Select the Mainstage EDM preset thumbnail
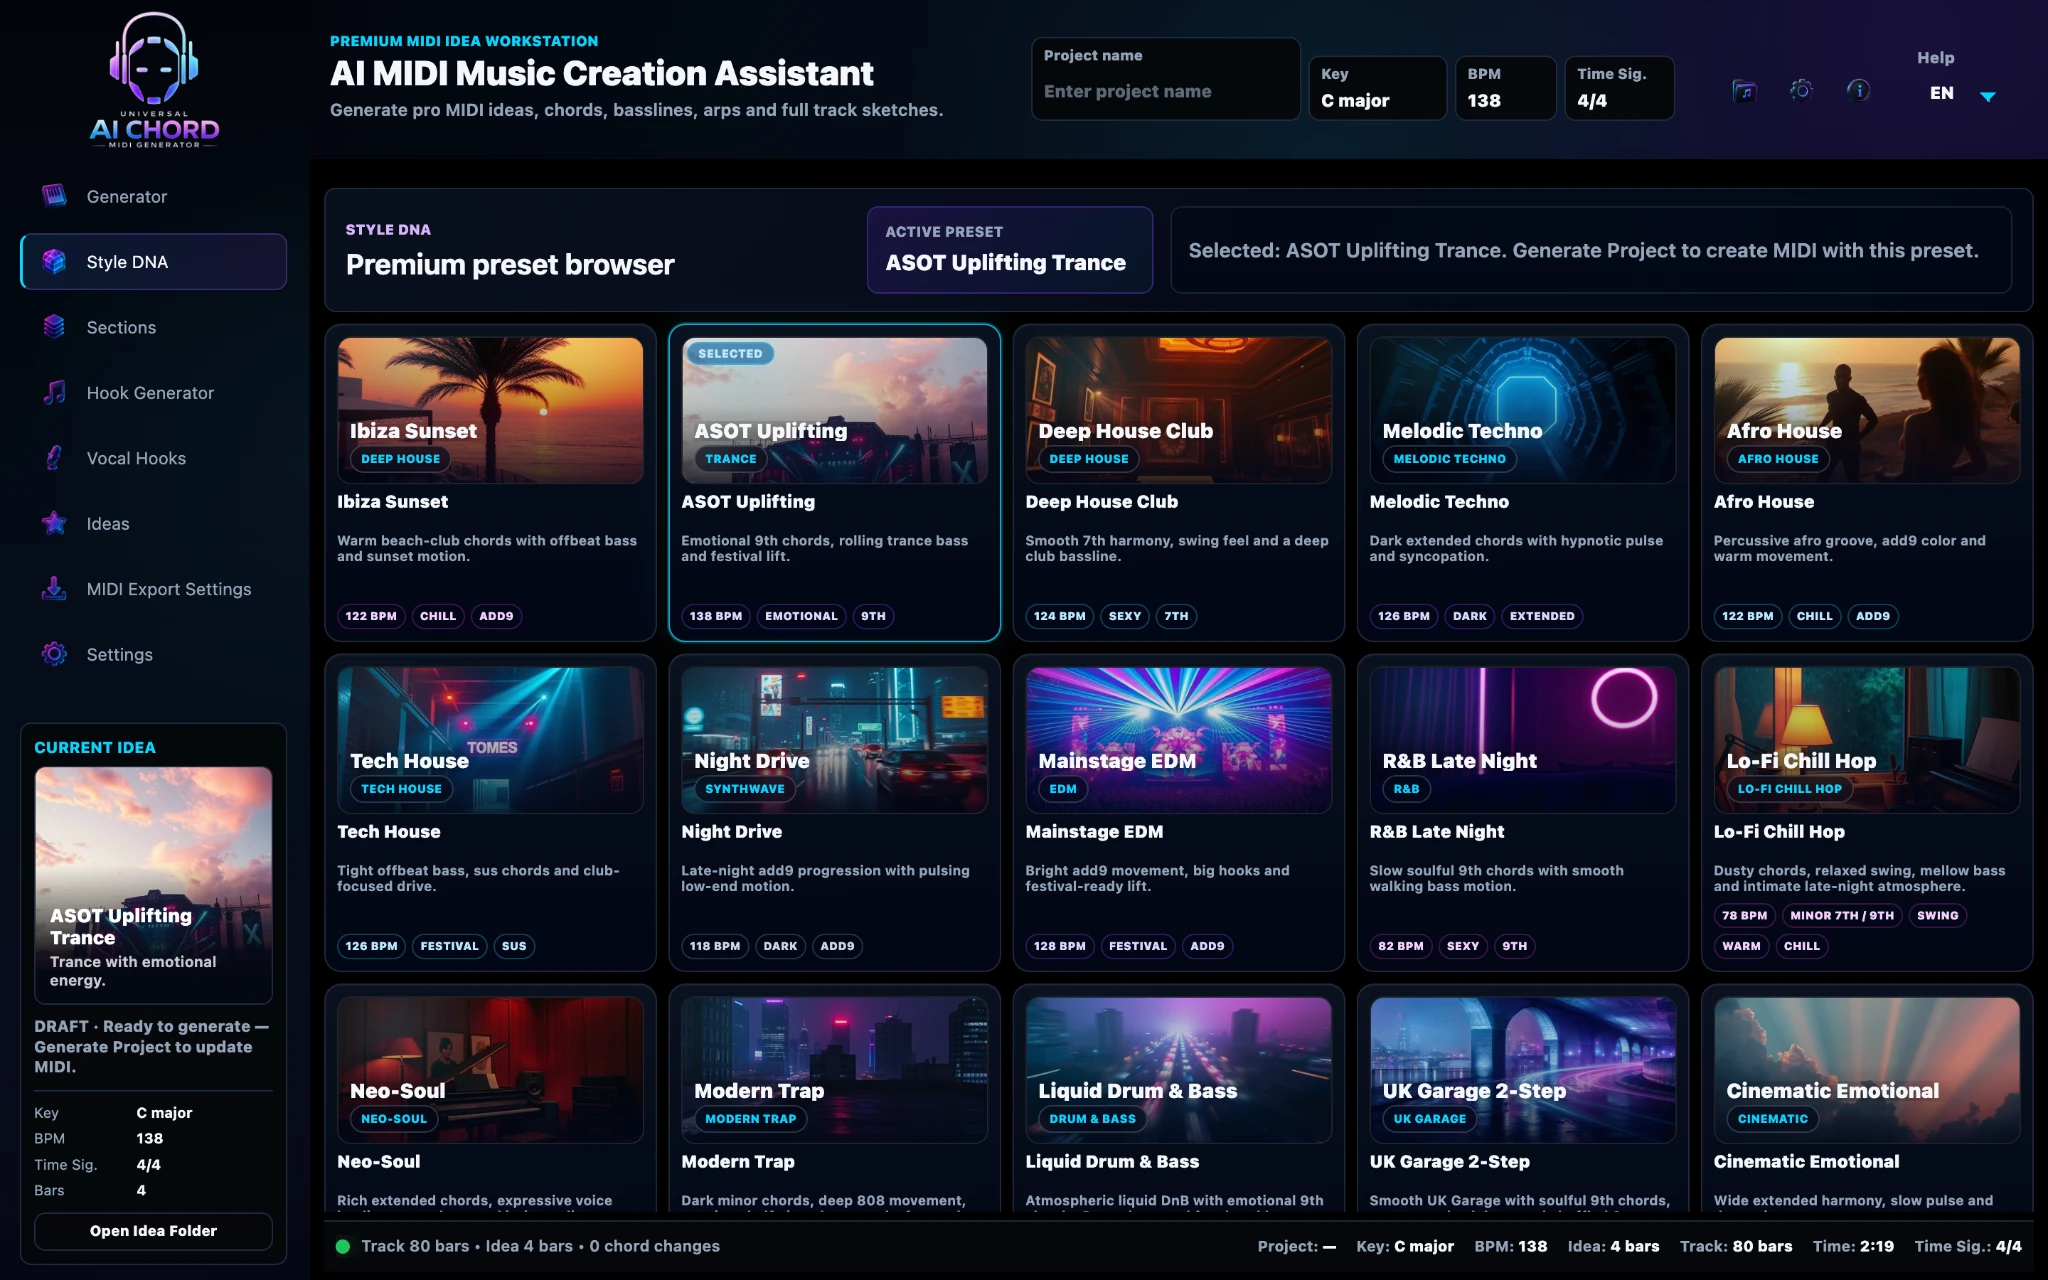 [1178, 740]
